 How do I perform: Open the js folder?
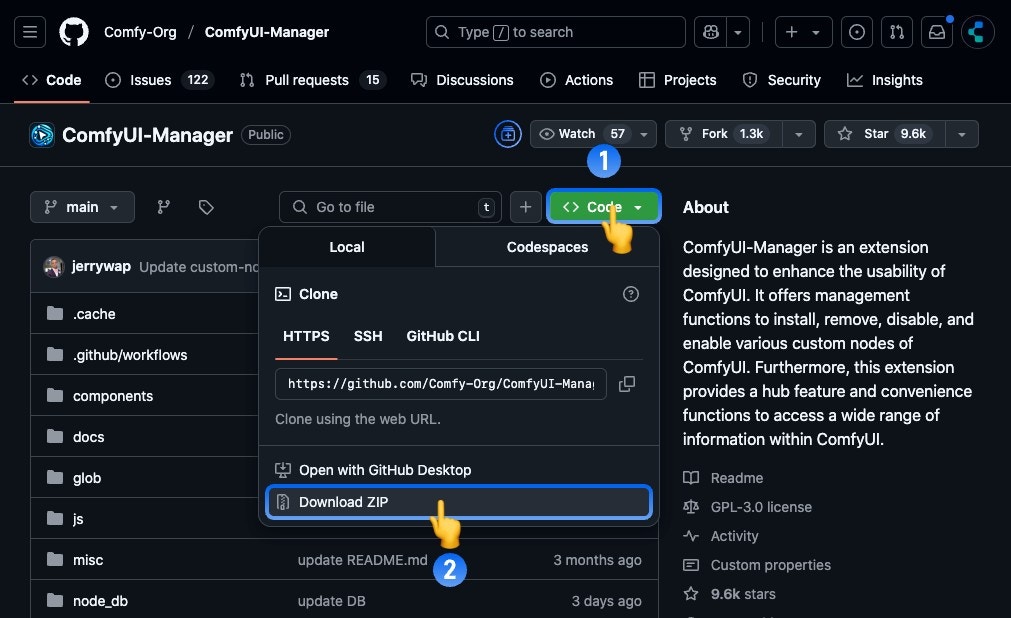78,519
